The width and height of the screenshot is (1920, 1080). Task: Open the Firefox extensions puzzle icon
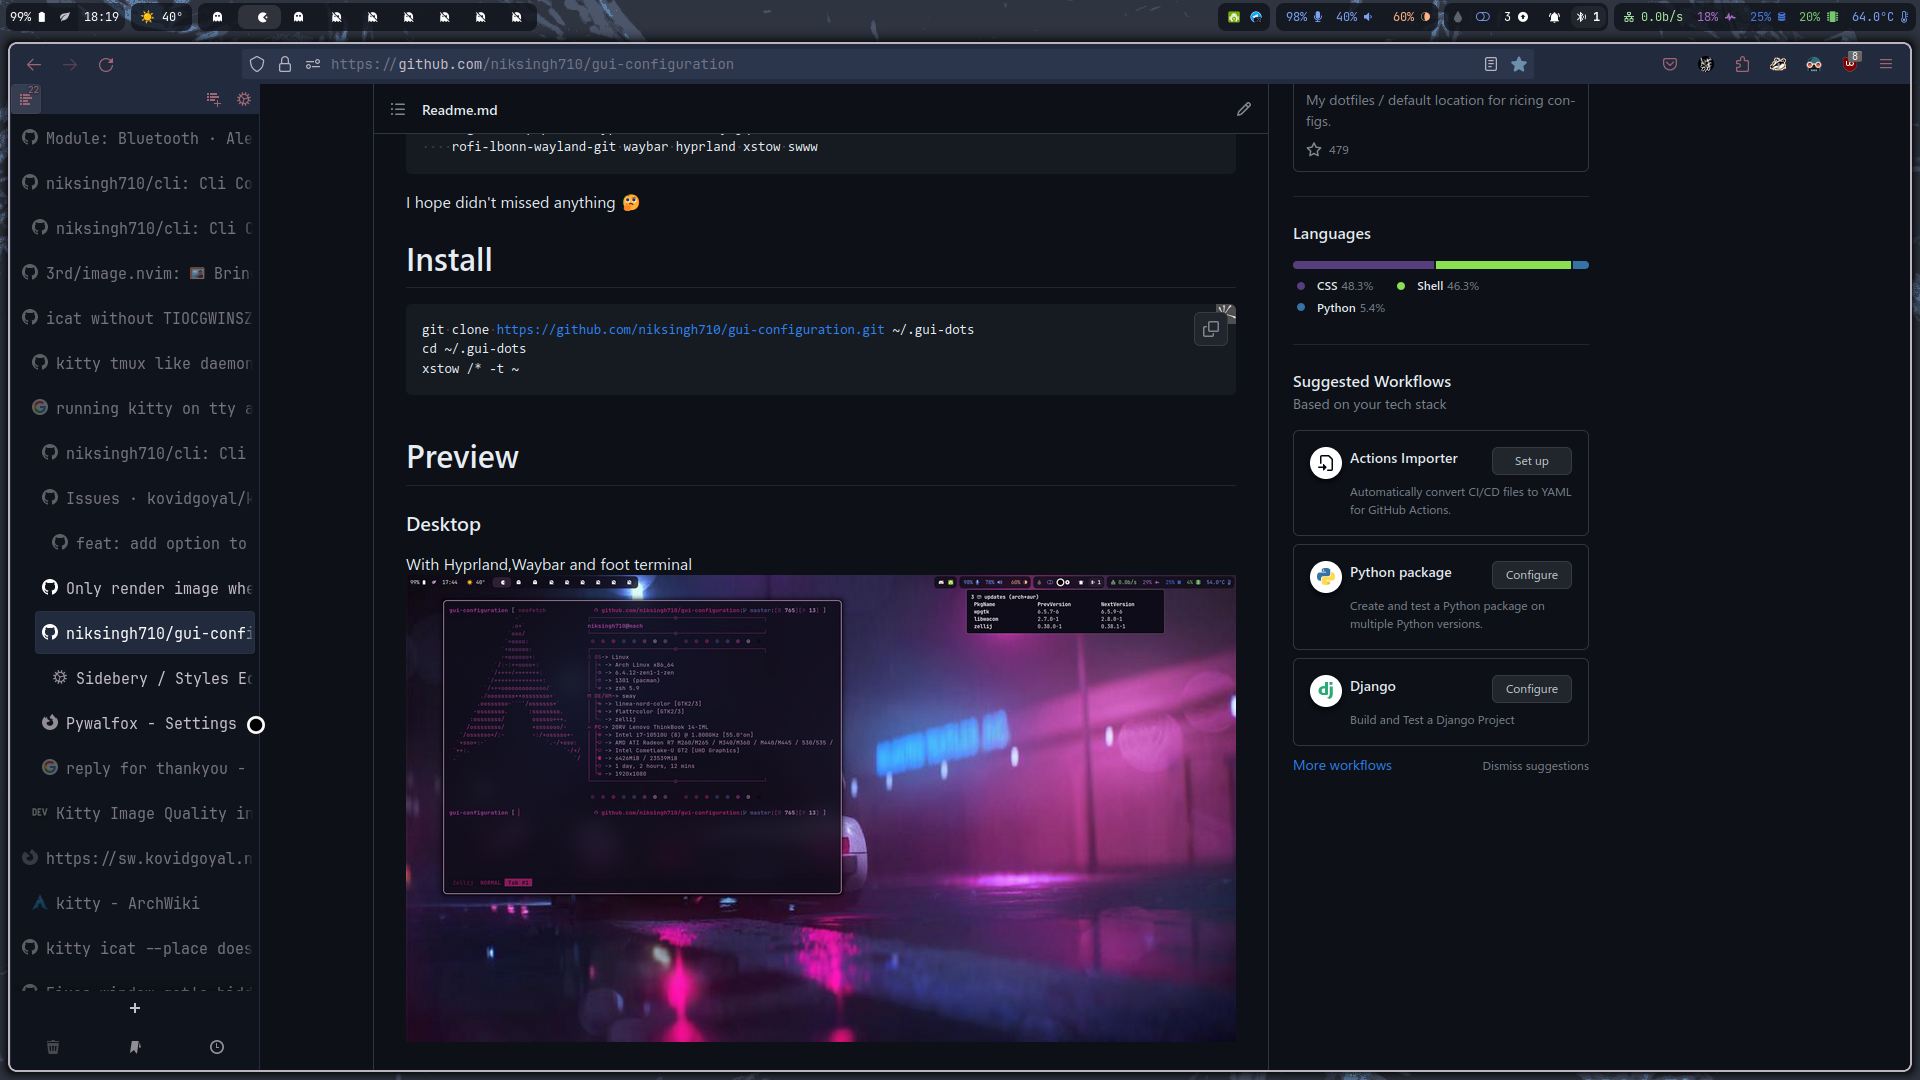tap(1742, 64)
